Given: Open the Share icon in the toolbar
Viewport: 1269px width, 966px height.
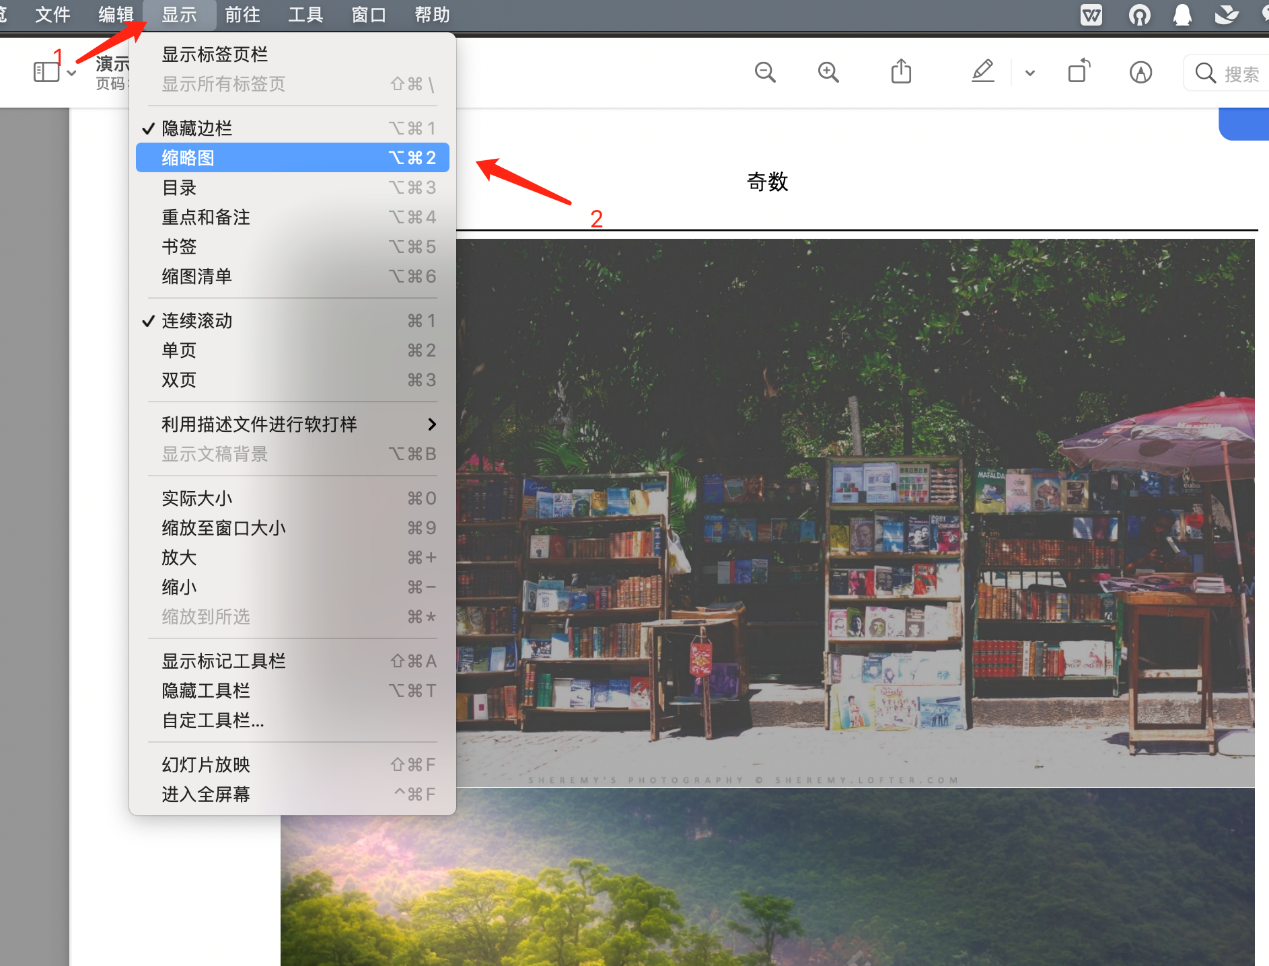Looking at the screenshot, I should pos(900,71).
